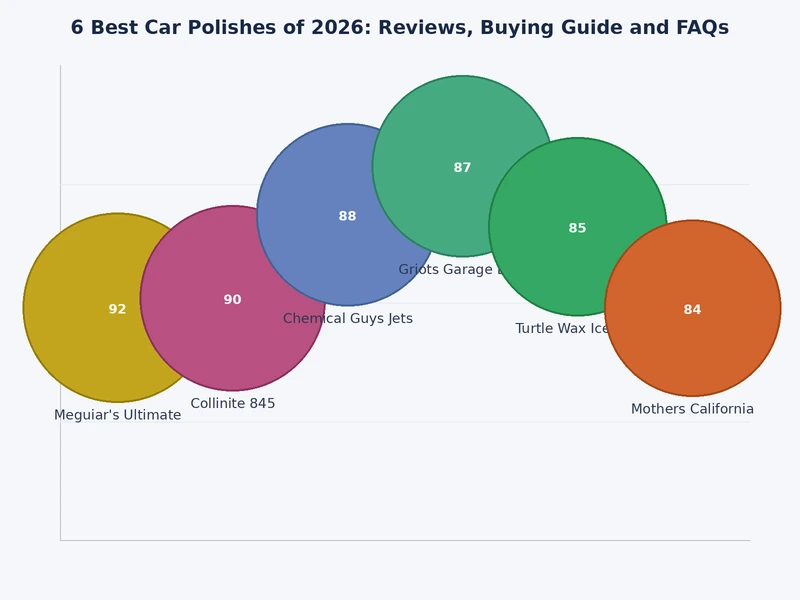This screenshot has height=600, width=800.
Task: Click the chart title about Best Car Polishes
Action: [399, 28]
